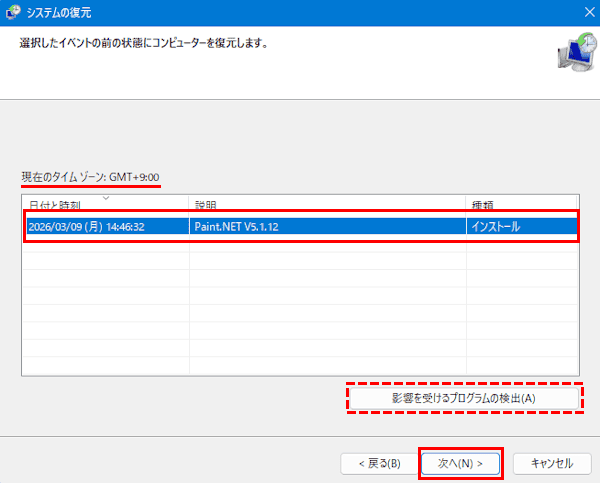Click the 現在のタイム ゾーン: GMT+9:00 label
The width and height of the screenshot is (600, 483).
(x=90, y=177)
